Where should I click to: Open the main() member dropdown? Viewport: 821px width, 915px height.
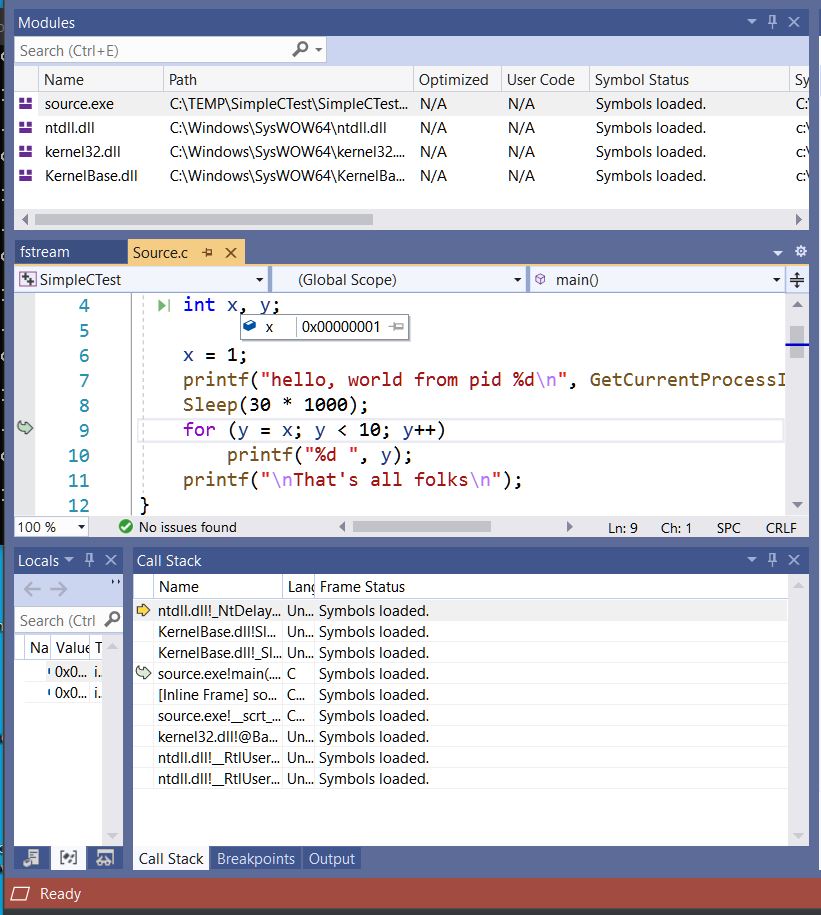(x=776, y=280)
